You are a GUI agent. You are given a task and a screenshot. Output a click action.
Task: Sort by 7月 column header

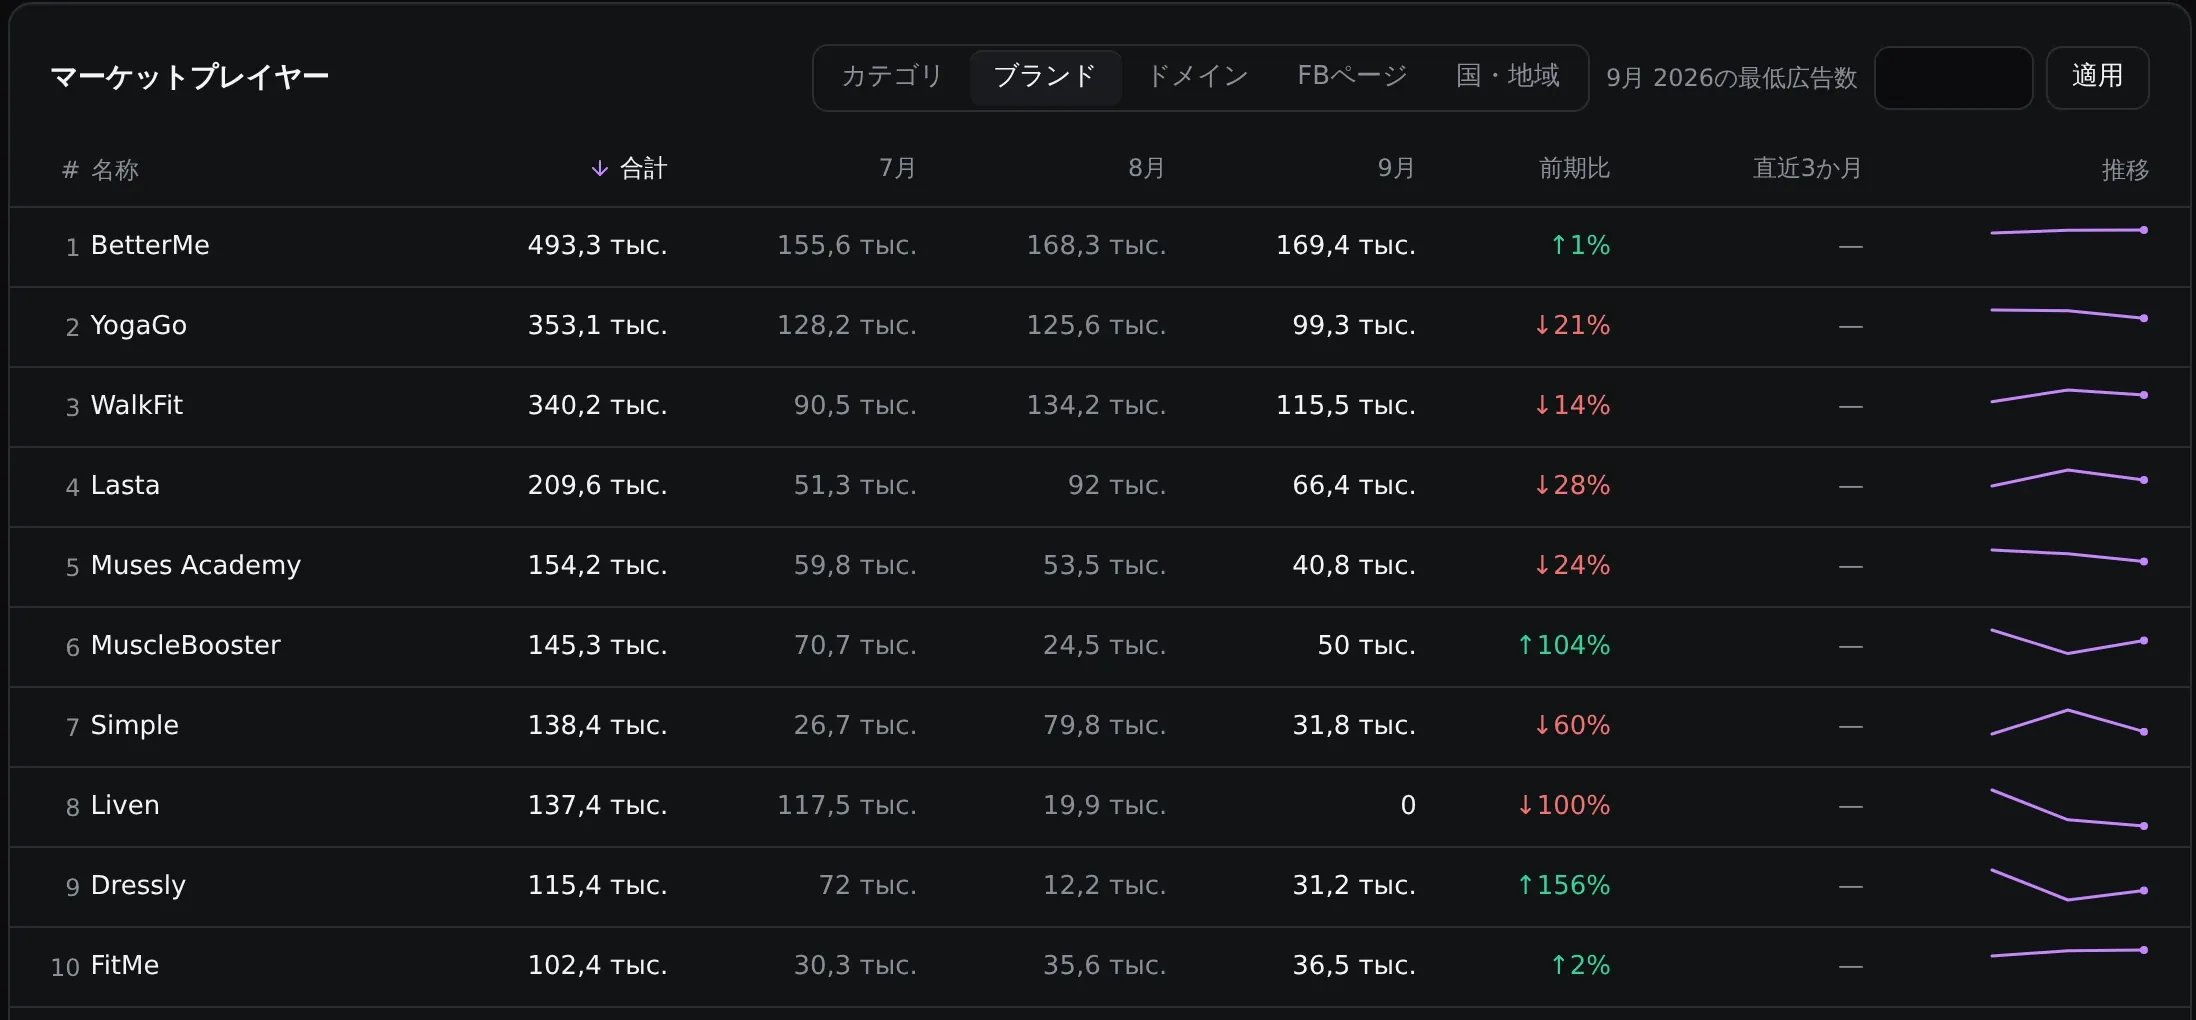[x=897, y=169]
